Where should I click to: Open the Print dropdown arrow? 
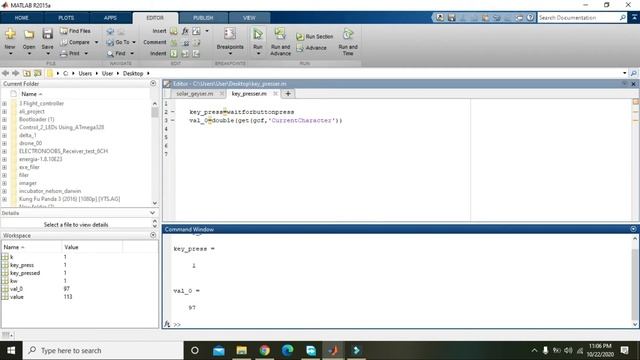point(86,53)
